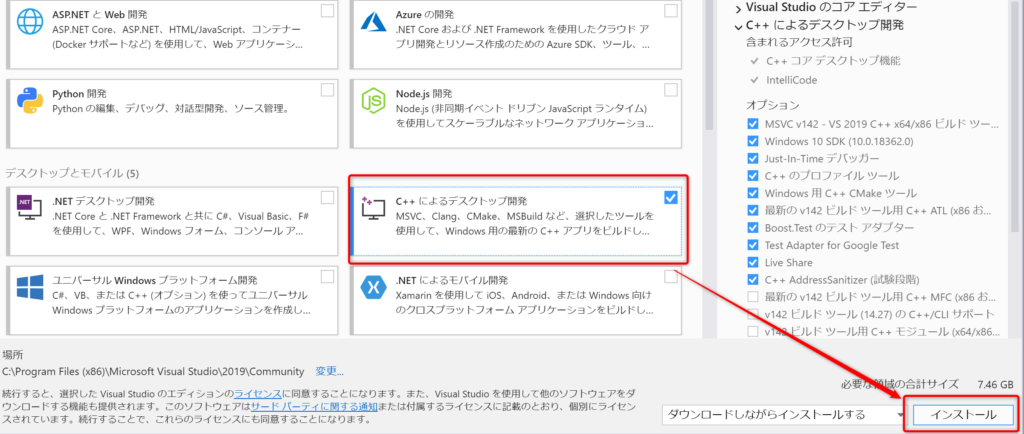Click the ASP.NET and Web development globe icon
The width and height of the screenshot is (1024, 434).
click(29, 23)
